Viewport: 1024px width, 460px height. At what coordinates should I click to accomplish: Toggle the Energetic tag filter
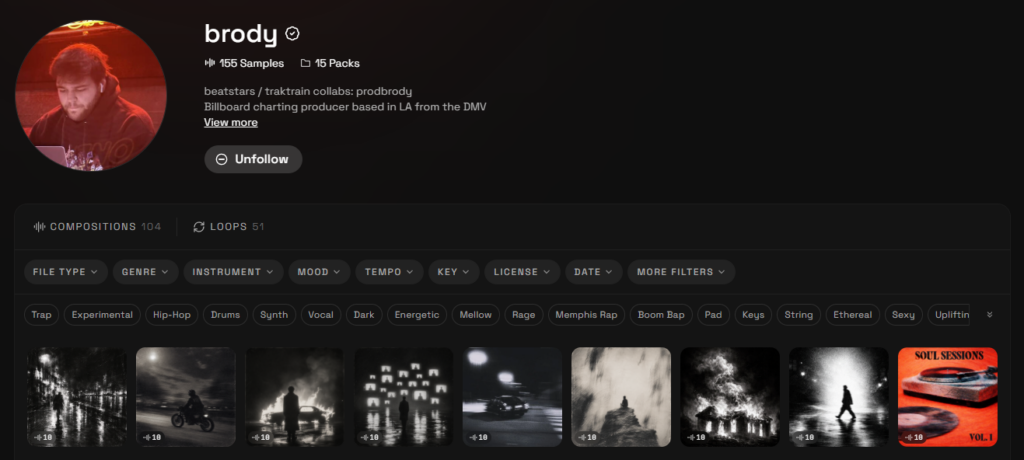tap(417, 315)
